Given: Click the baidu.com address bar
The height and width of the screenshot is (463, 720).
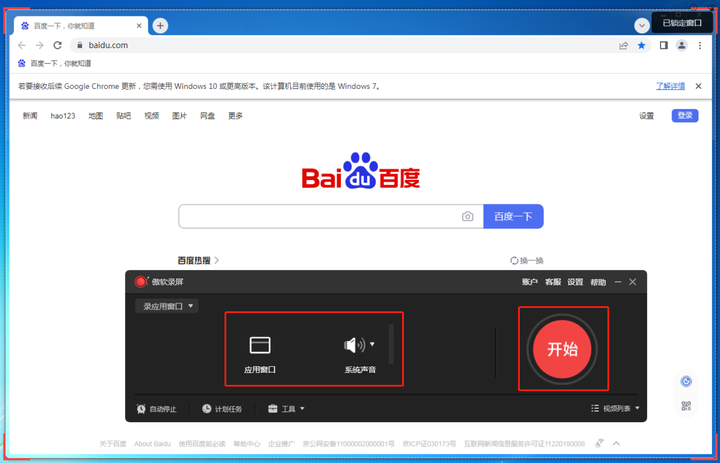Looking at the screenshot, I should [344, 45].
